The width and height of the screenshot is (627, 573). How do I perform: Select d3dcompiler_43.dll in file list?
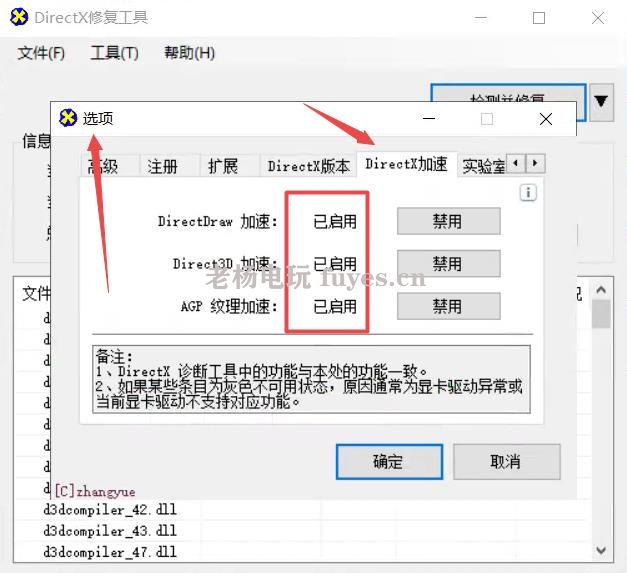point(110,531)
